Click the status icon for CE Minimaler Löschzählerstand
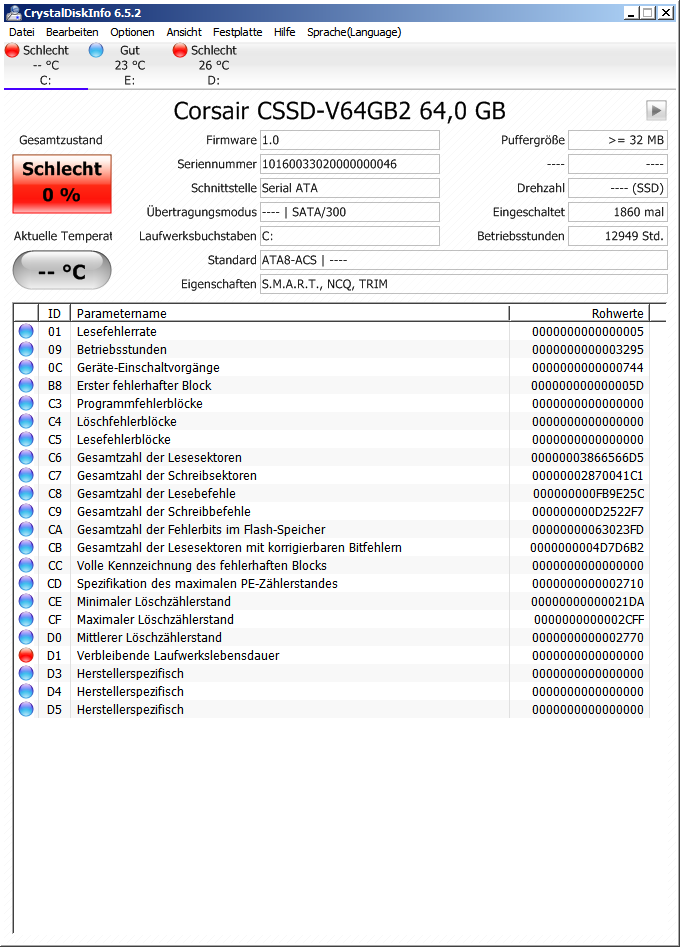 [x=26, y=601]
